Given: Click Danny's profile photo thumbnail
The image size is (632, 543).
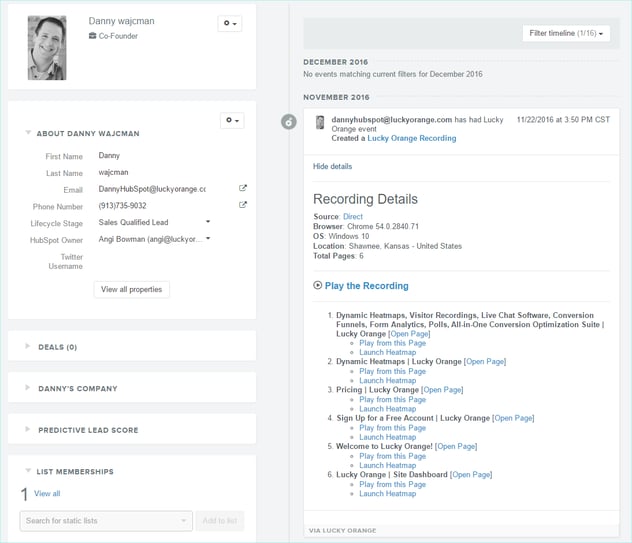Looking at the screenshot, I should [x=47, y=48].
